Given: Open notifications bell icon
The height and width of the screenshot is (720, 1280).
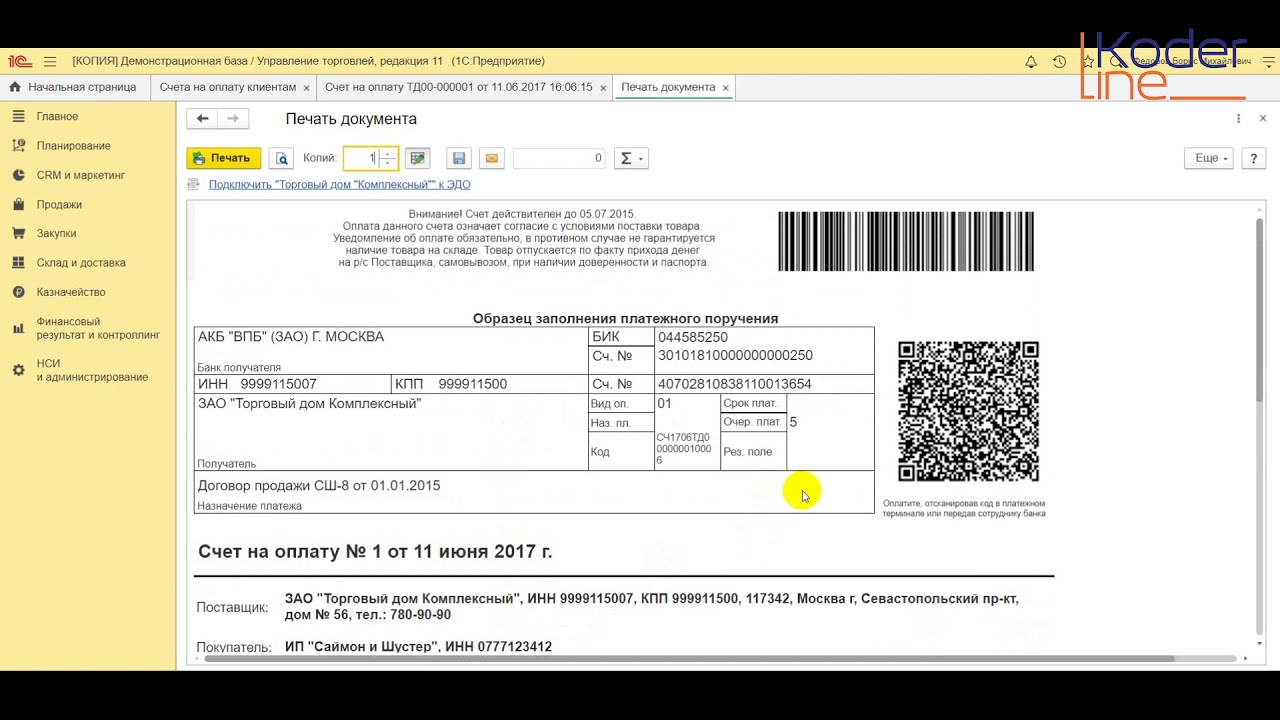Looking at the screenshot, I should point(1031,62).
